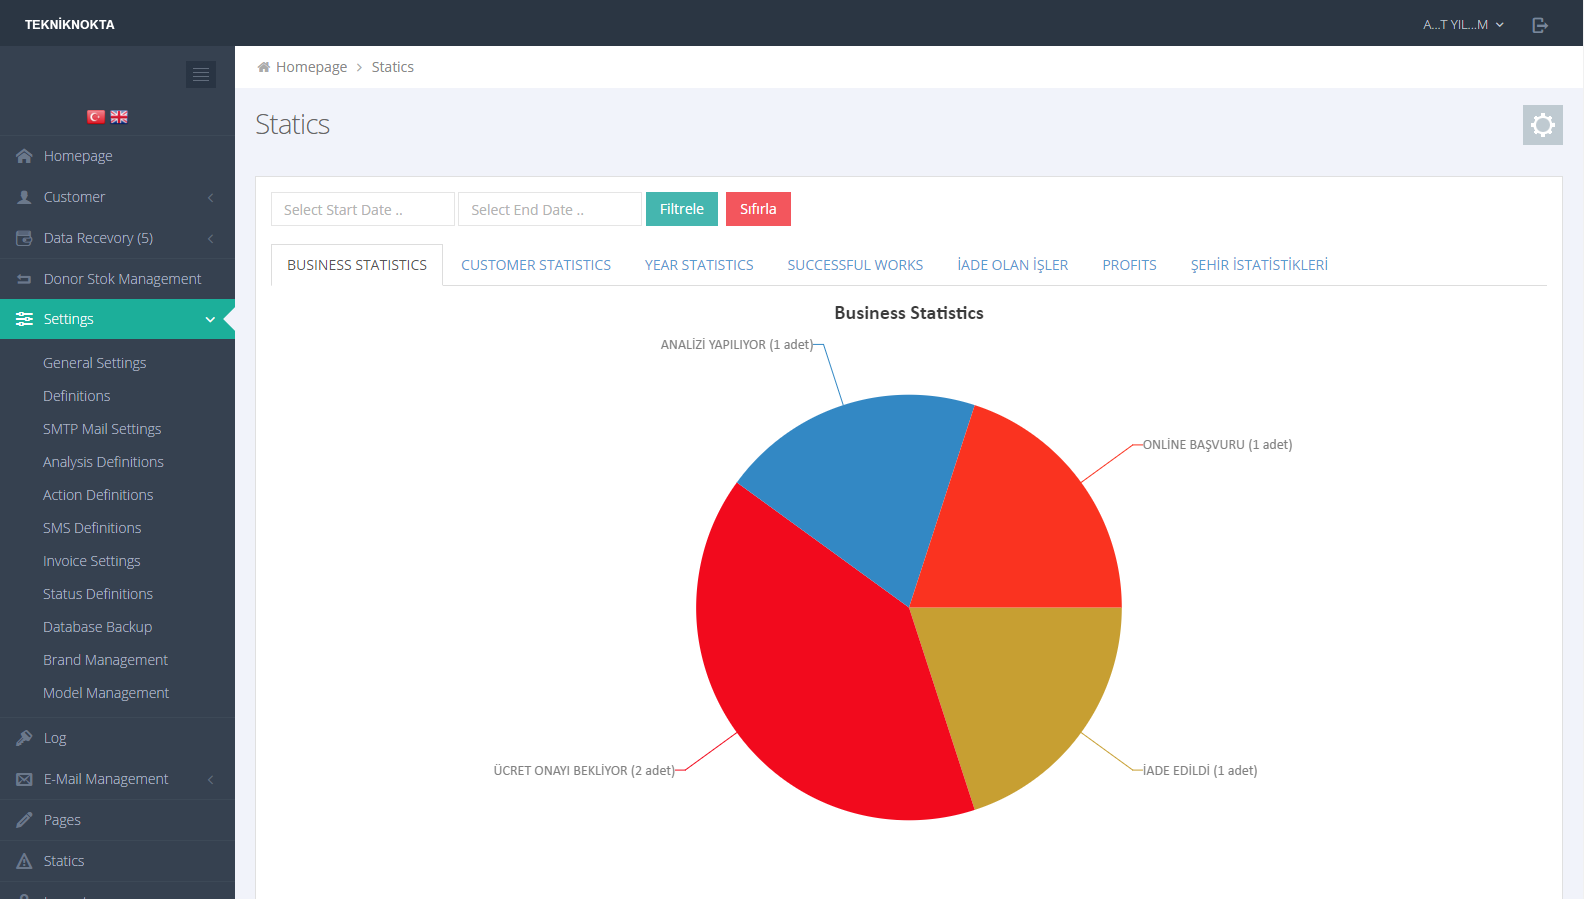Toggle the sidebar hamburger menu
Screen dimensions: 1584x899
201,75
